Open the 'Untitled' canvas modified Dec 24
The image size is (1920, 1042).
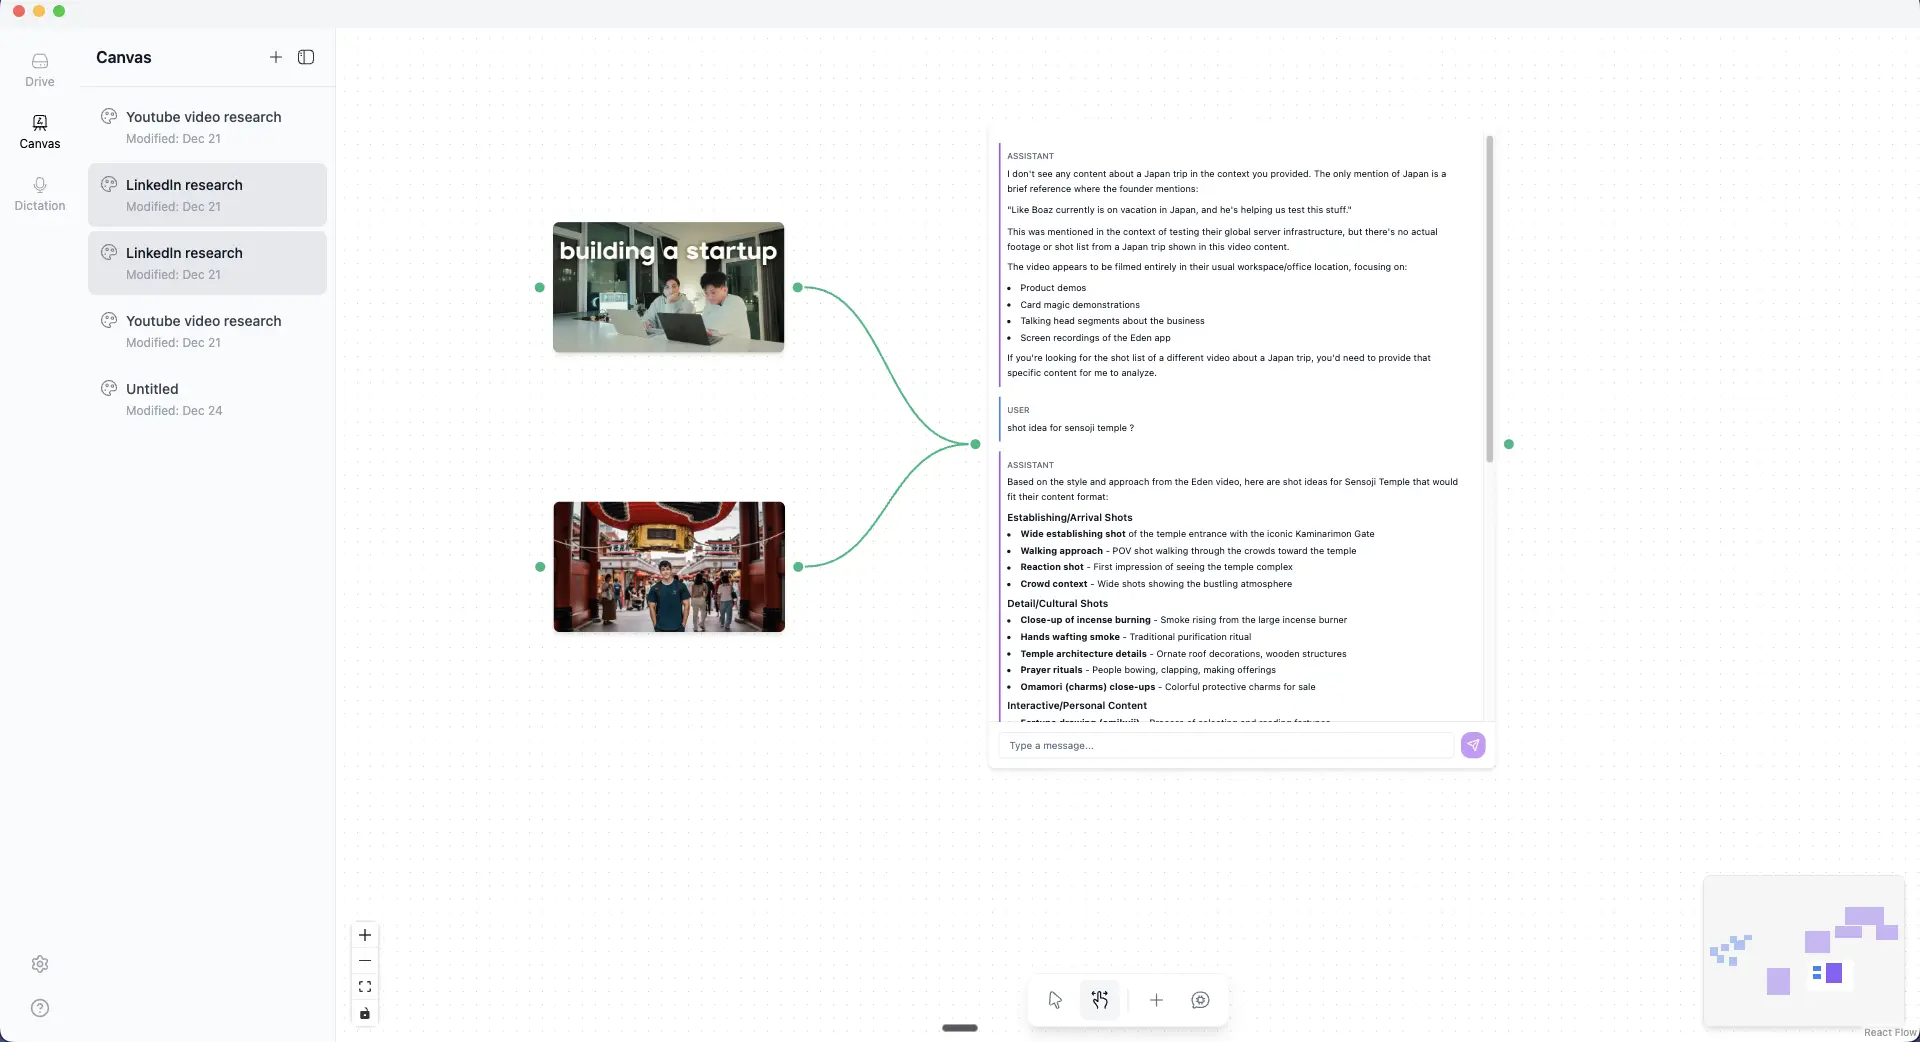click(207, 398)
